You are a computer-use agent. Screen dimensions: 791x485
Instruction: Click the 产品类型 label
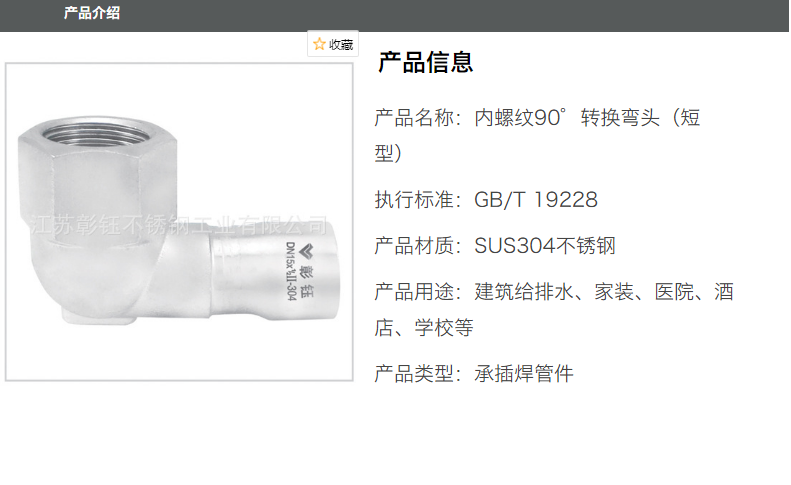pyautogui.click(x=414, y=374)
